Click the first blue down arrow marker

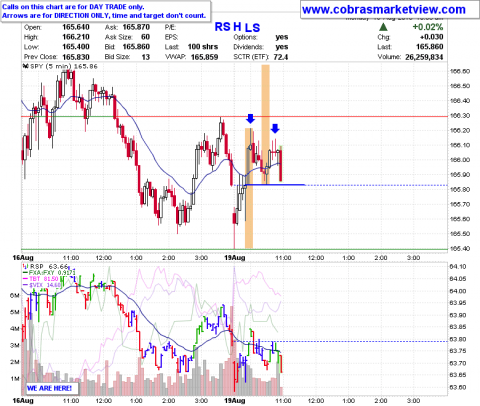coord(250,119)
